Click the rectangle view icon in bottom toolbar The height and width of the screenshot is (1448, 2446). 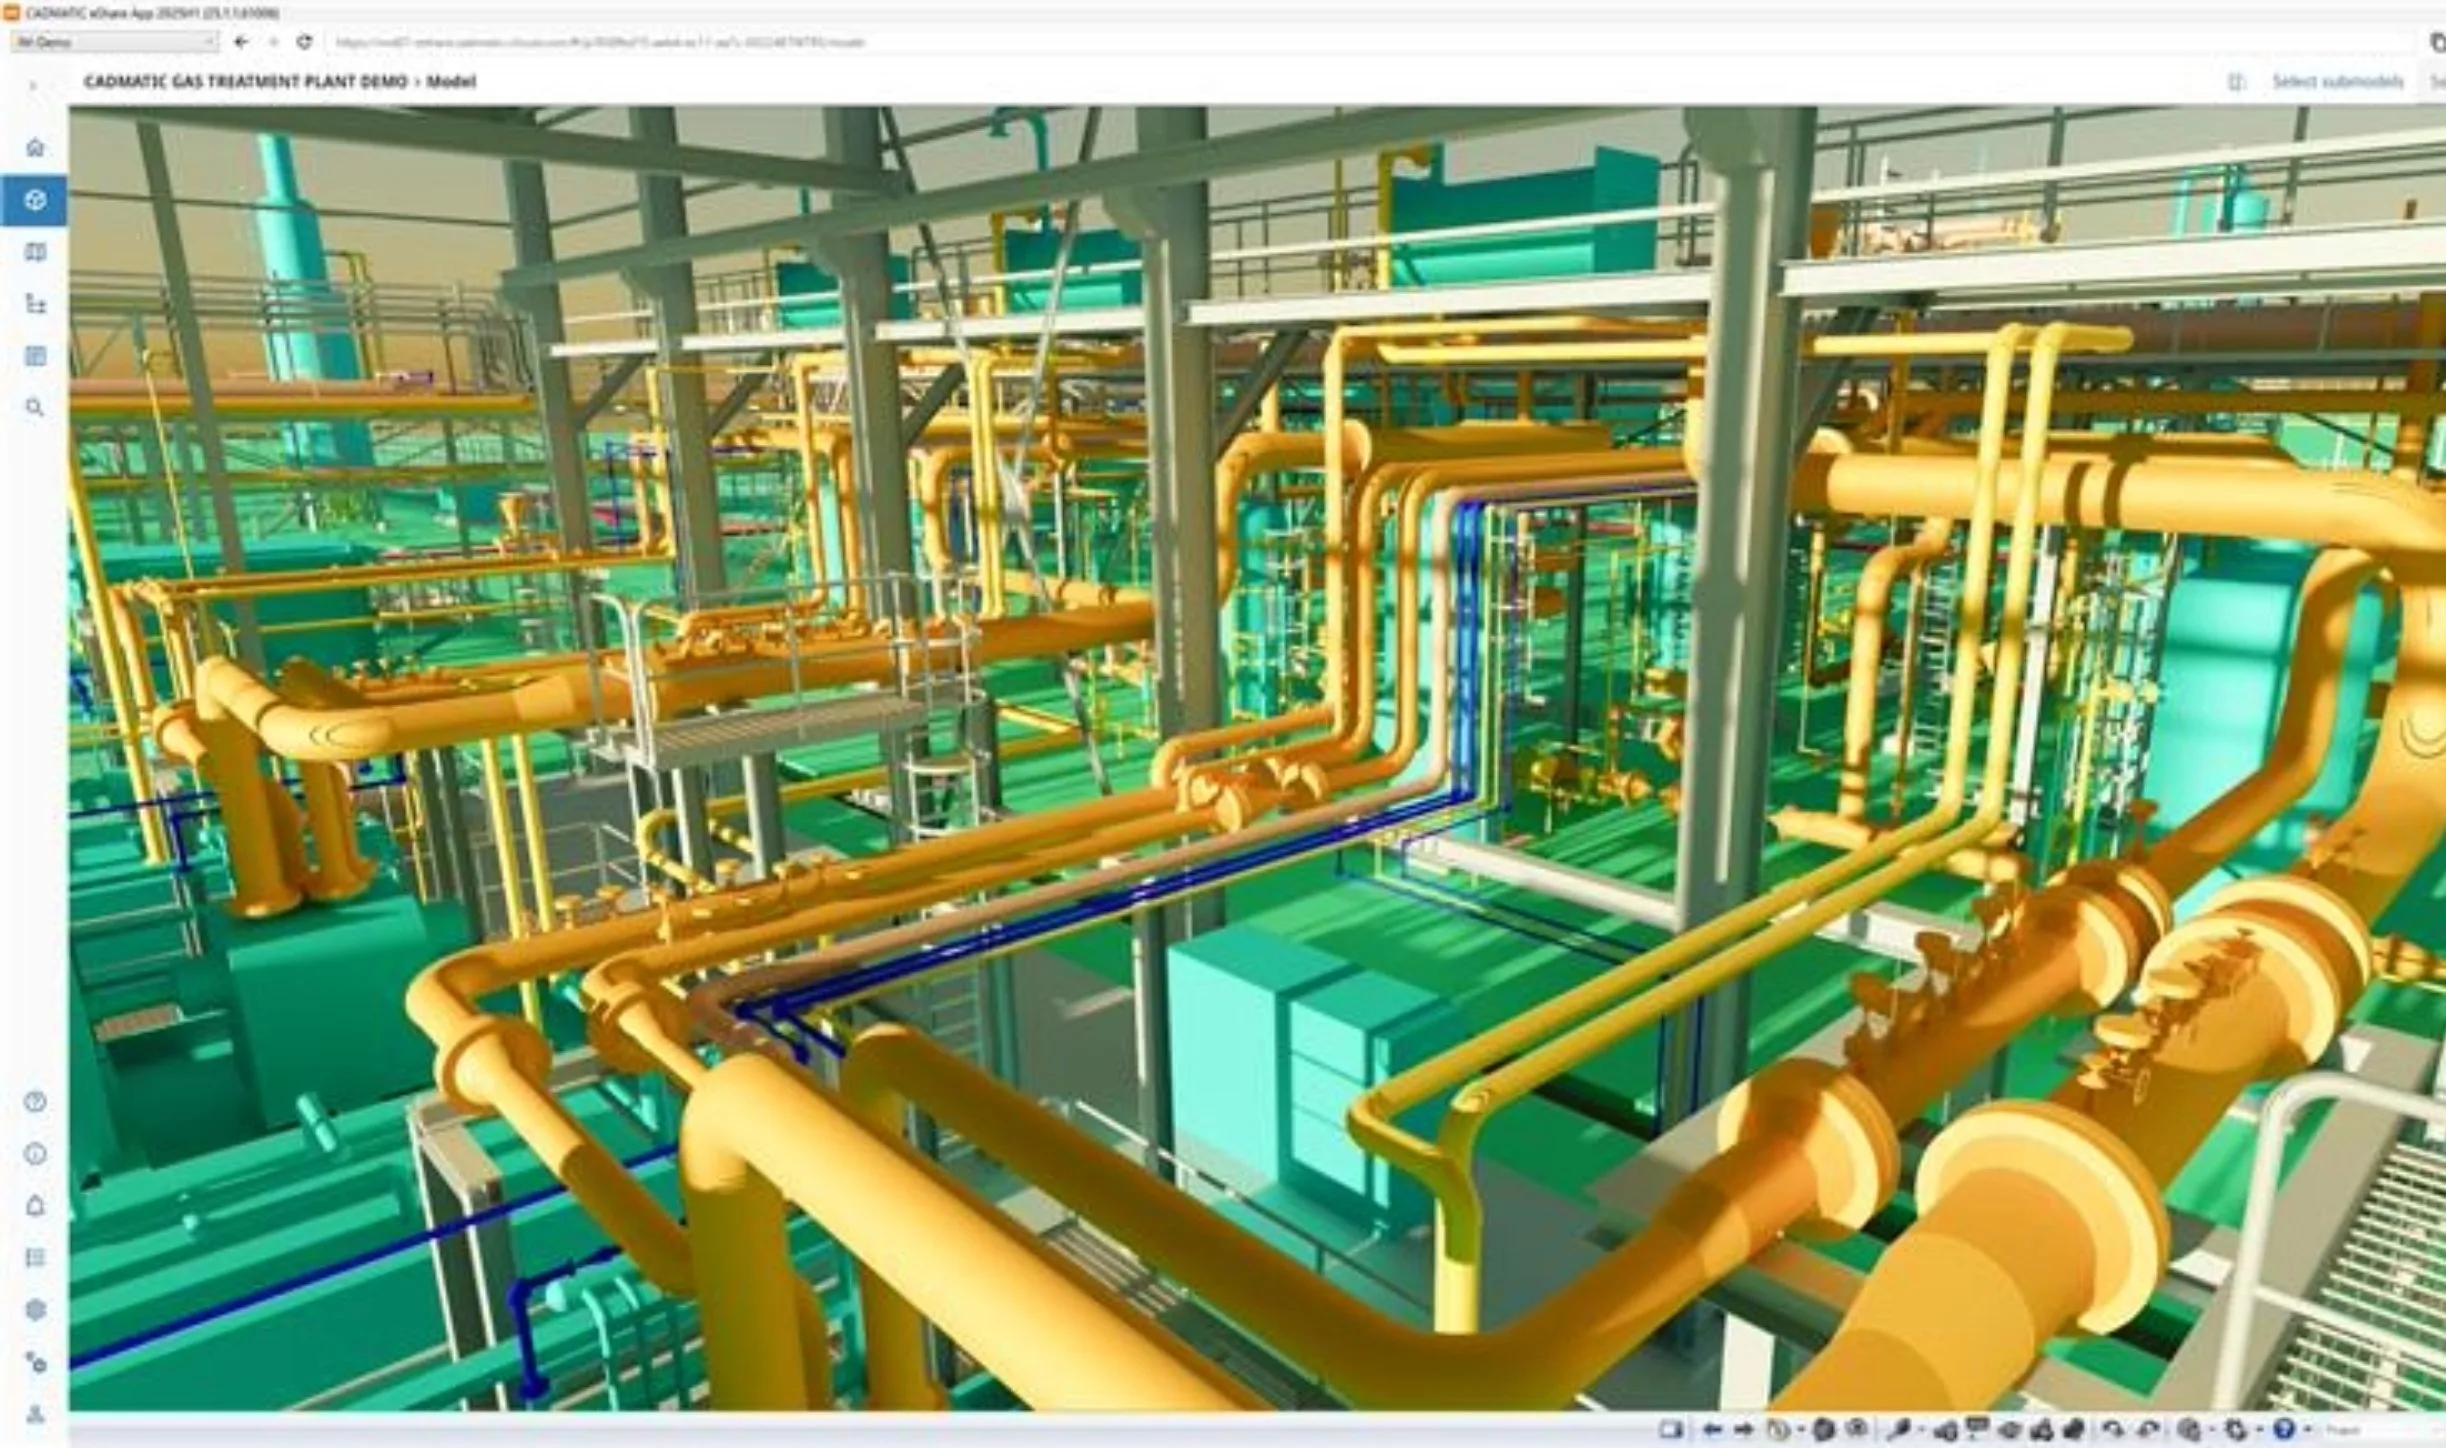pyautogui.click(x=1671, y=1430)
